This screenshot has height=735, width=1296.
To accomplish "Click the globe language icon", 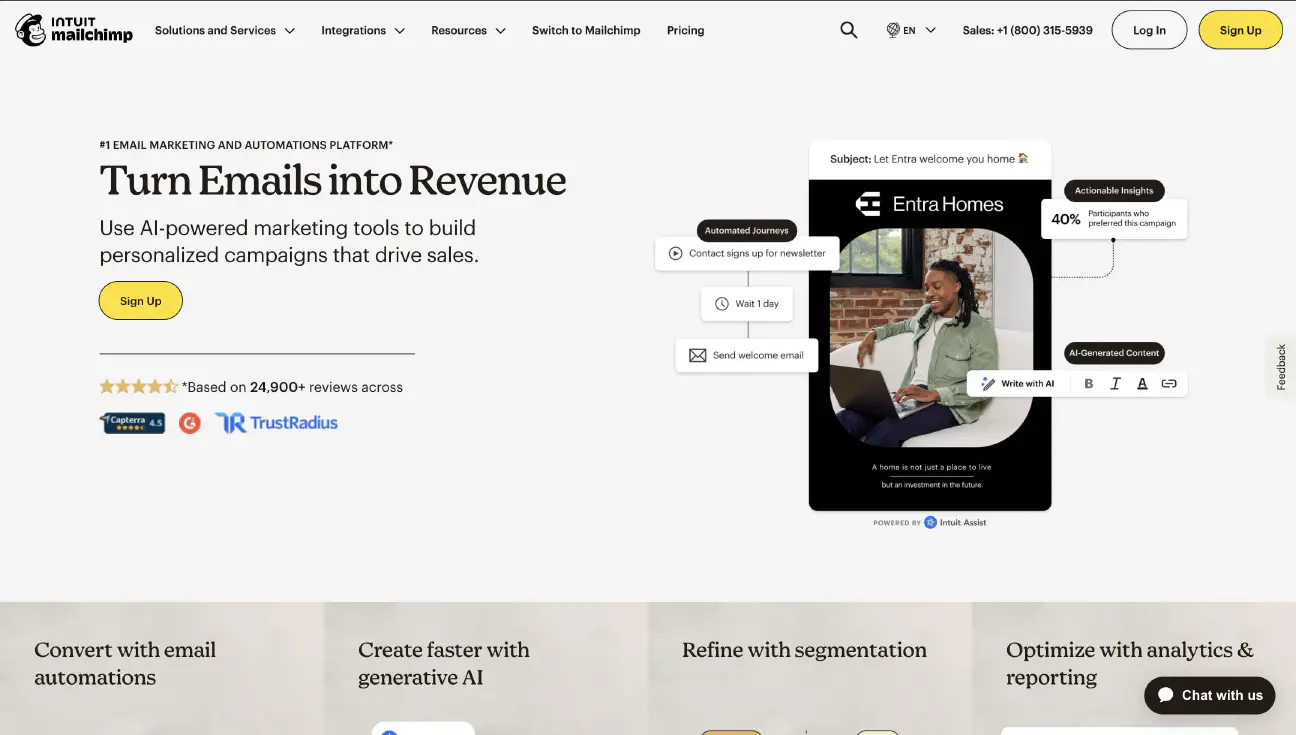I will (x=893, y=30).
